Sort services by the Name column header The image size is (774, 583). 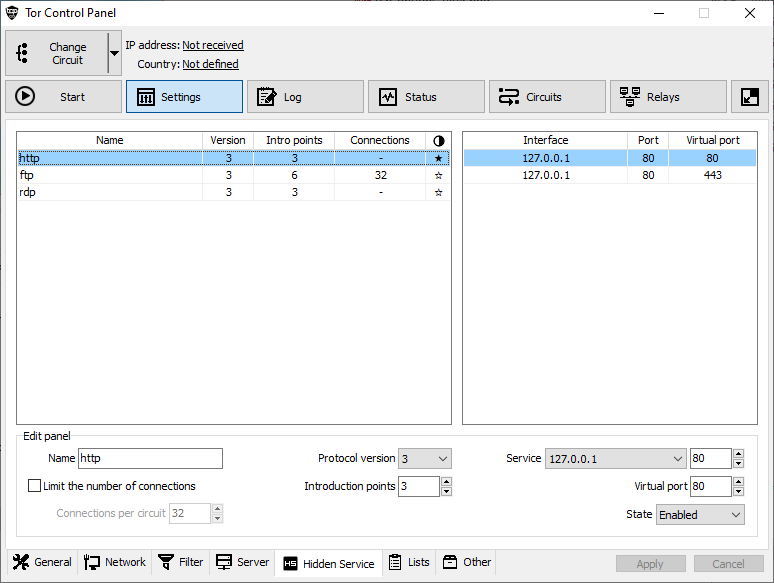110,140
